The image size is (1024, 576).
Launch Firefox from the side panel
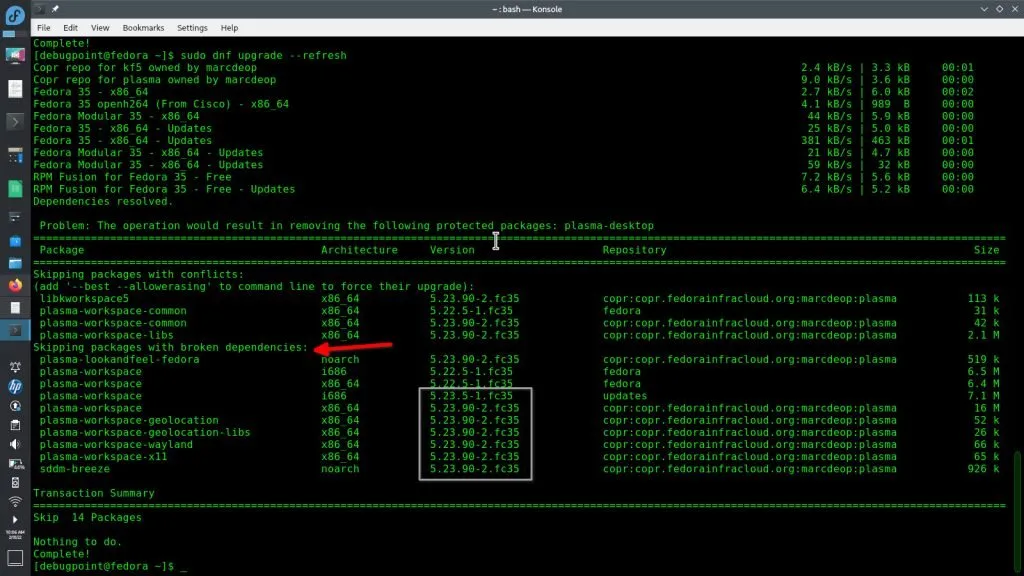15,285
